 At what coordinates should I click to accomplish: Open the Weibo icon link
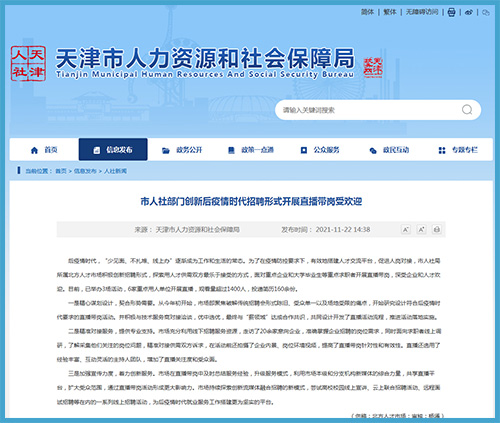tap(469, 12)
